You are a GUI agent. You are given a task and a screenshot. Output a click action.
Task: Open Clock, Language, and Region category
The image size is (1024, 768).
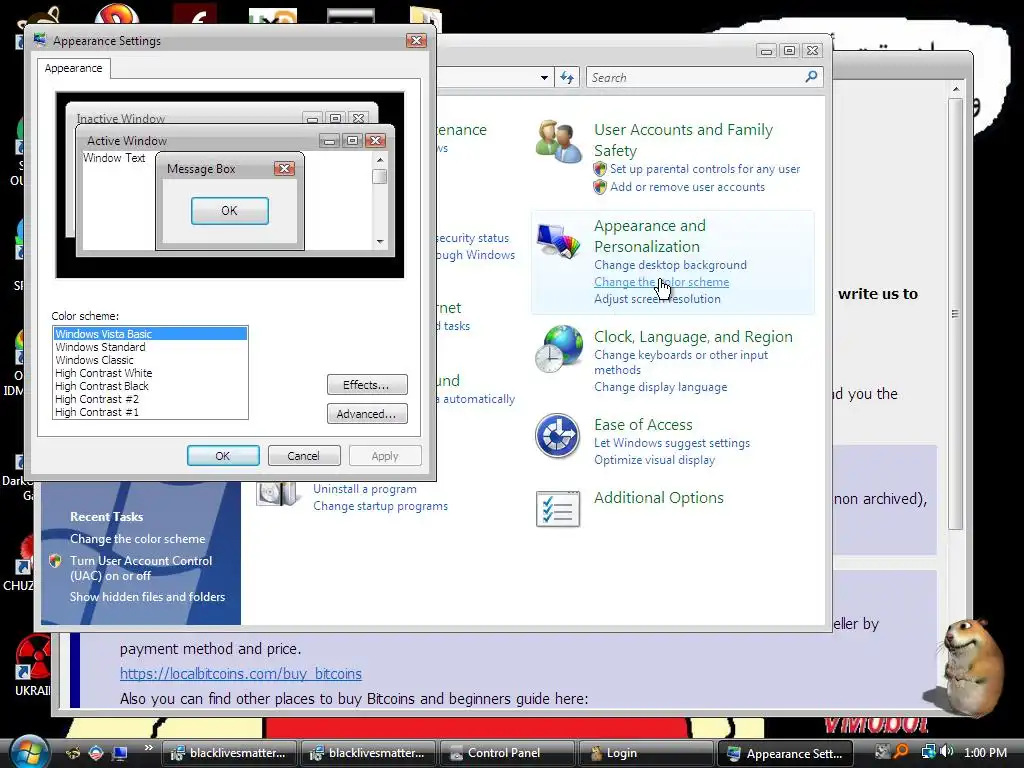coord(693,337)
